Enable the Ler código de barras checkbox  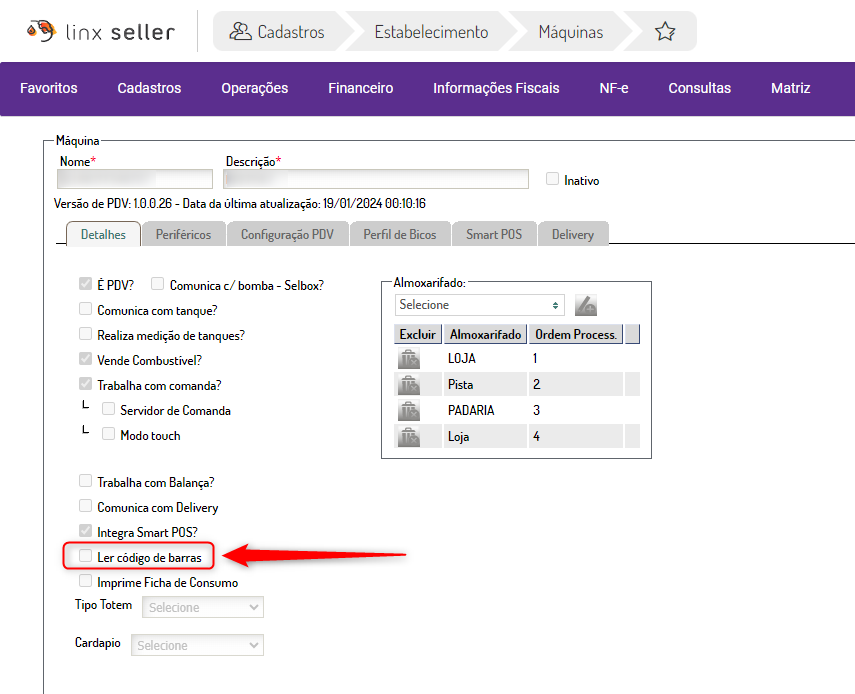pos(86,556)
